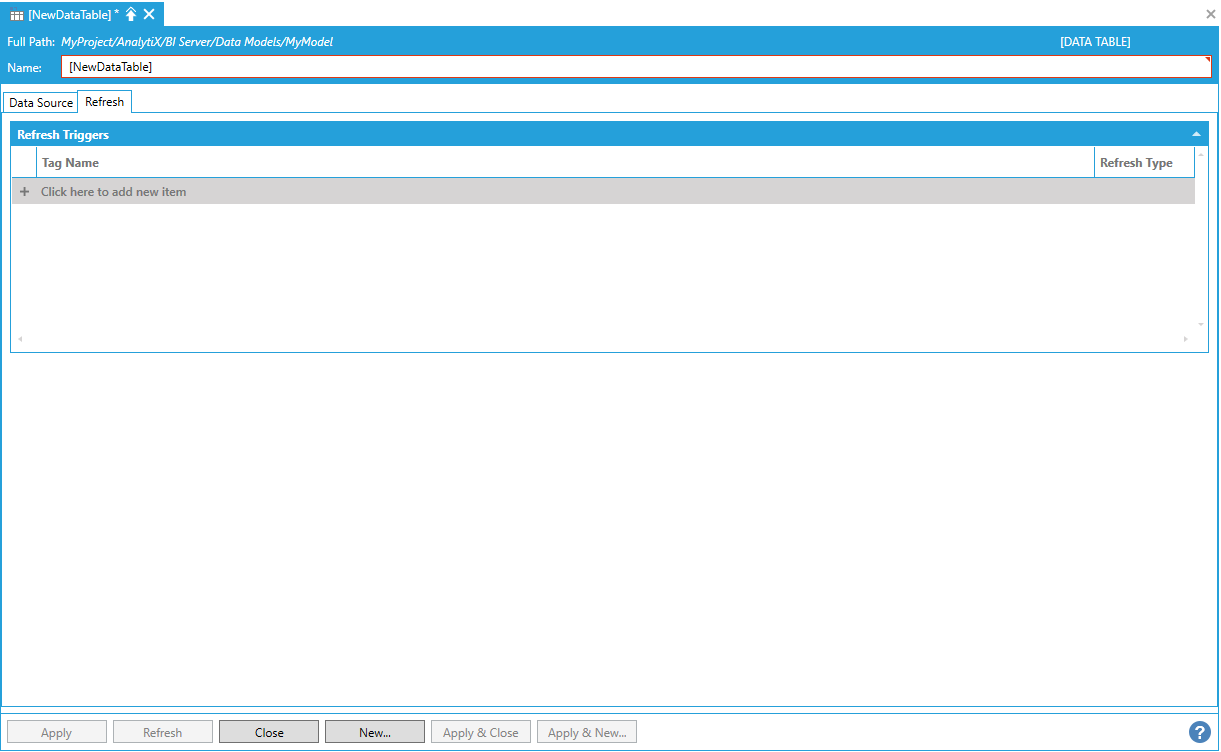Image resolution: width=1221 pixels, height=752 pixels.
Task: Click the grid's scroll down arrow
Action: [x=1201, y=324]
